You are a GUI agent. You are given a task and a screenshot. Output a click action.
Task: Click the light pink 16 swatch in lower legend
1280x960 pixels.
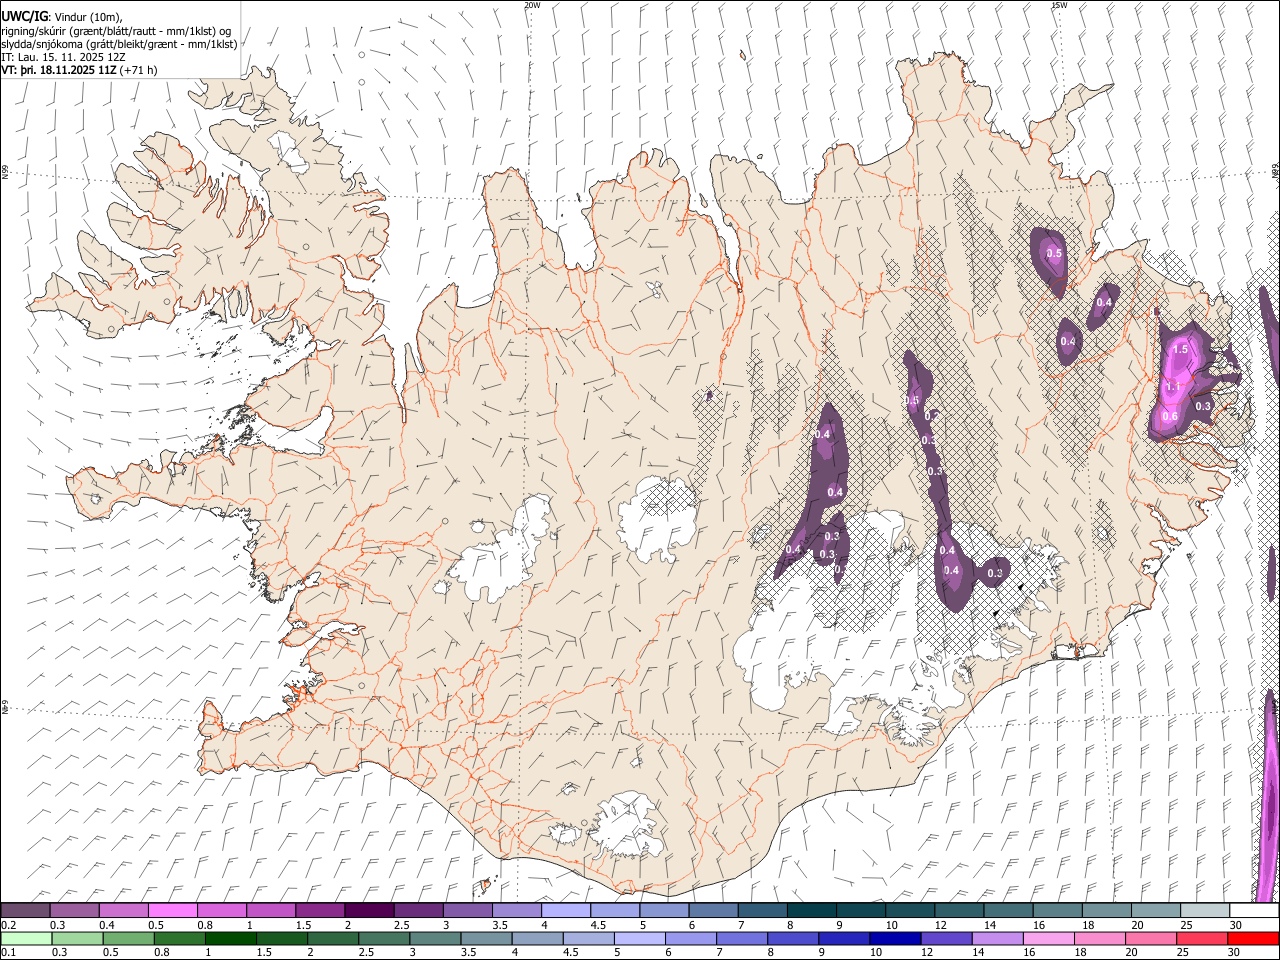click(1049, 938)
